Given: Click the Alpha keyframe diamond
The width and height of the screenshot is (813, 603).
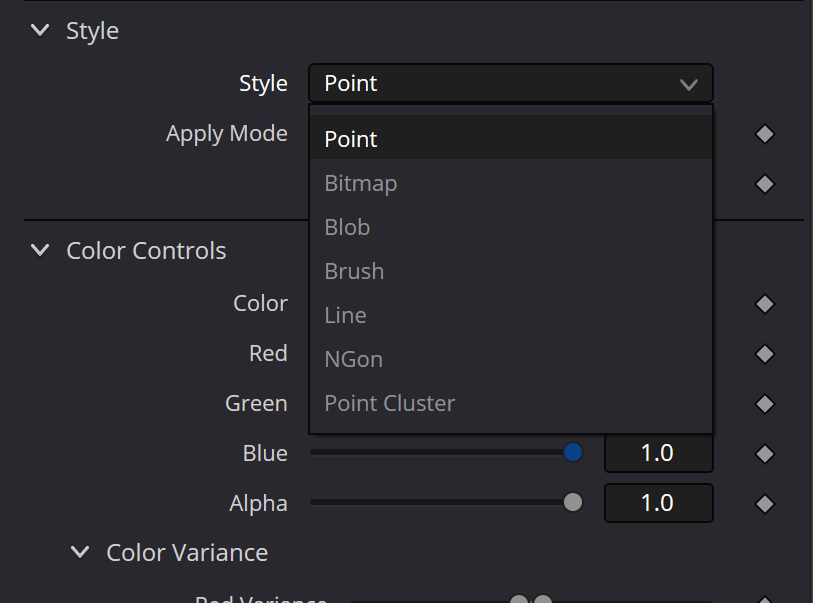Looking at the screenshot, I should coord(765,504).
